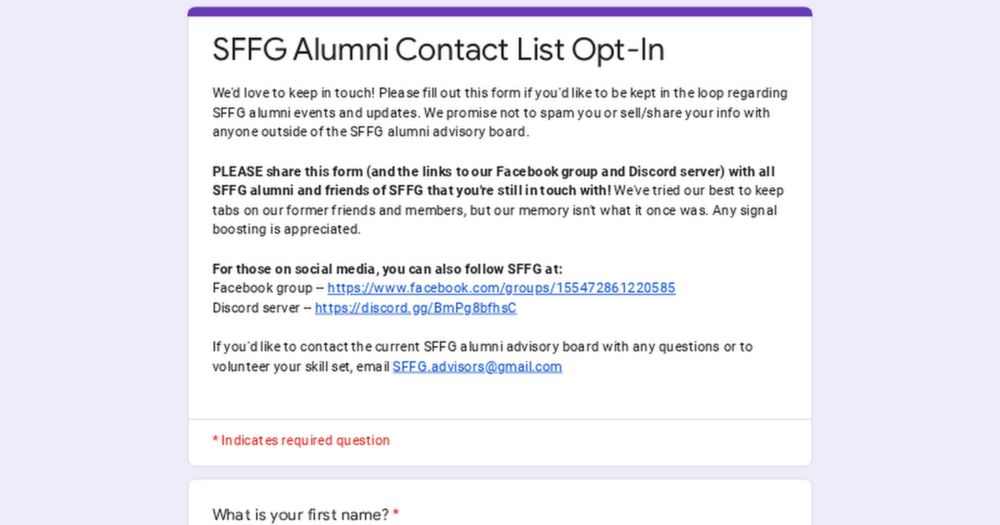Select the first name question card

point(500,503)
